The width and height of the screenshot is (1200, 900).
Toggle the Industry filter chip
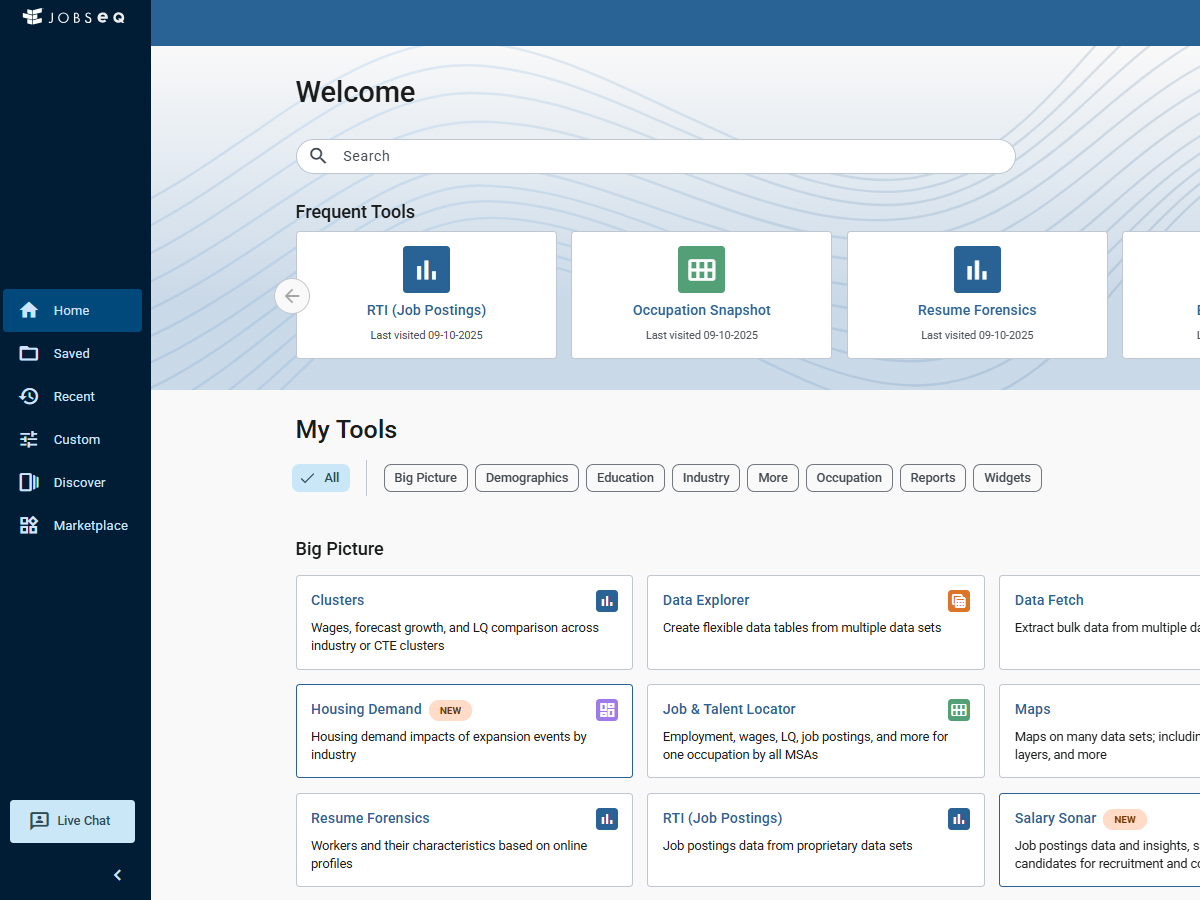coord(706,478)
